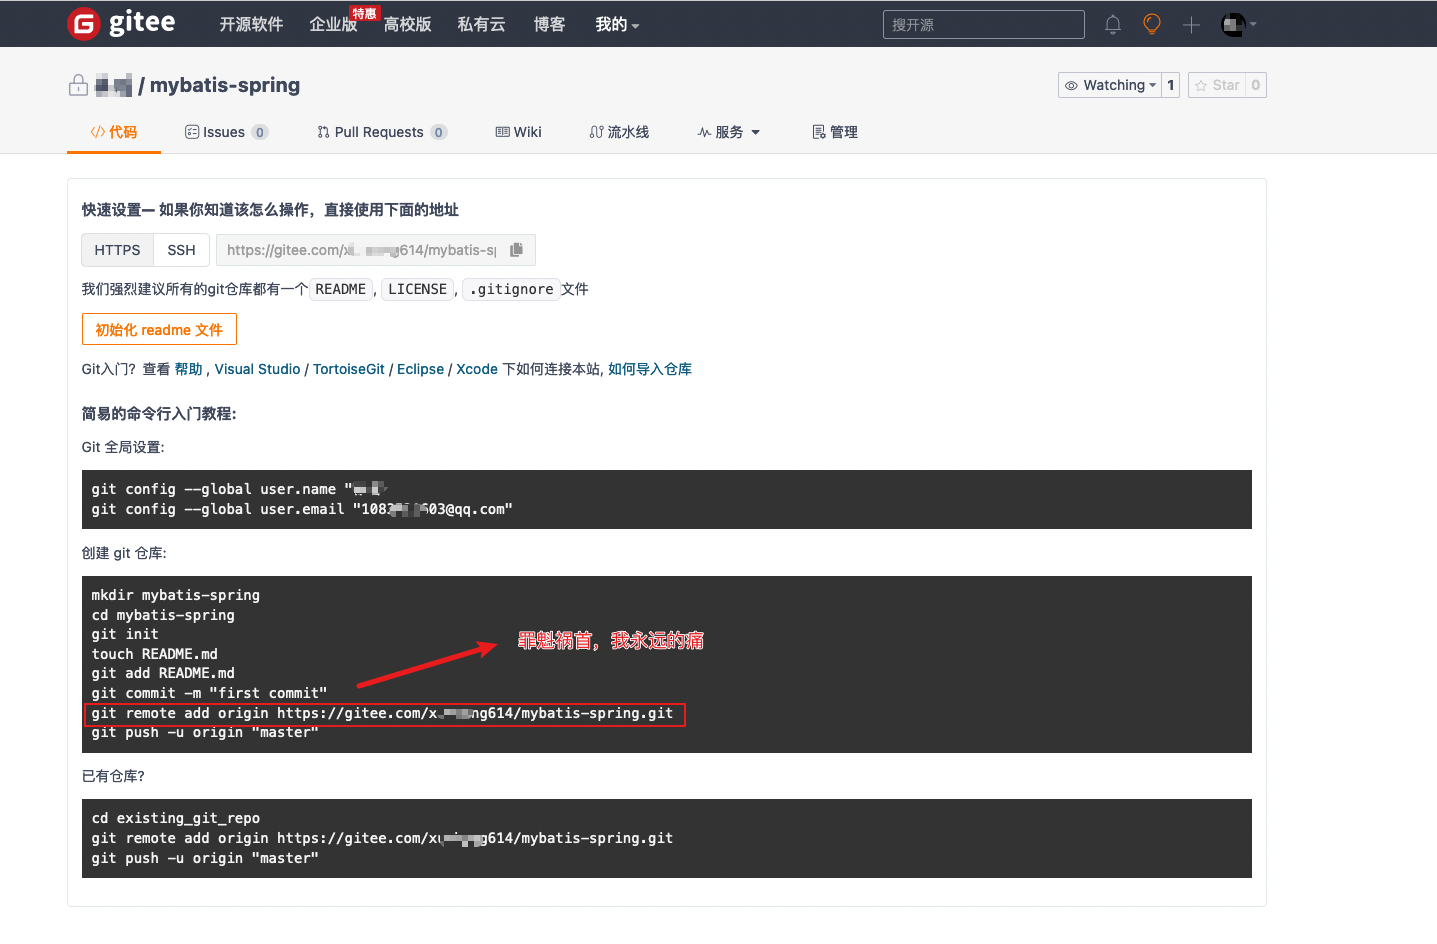Screen dimensions: 1437x944
Task: Open the user avatar menu
Action: point(1239,25)
